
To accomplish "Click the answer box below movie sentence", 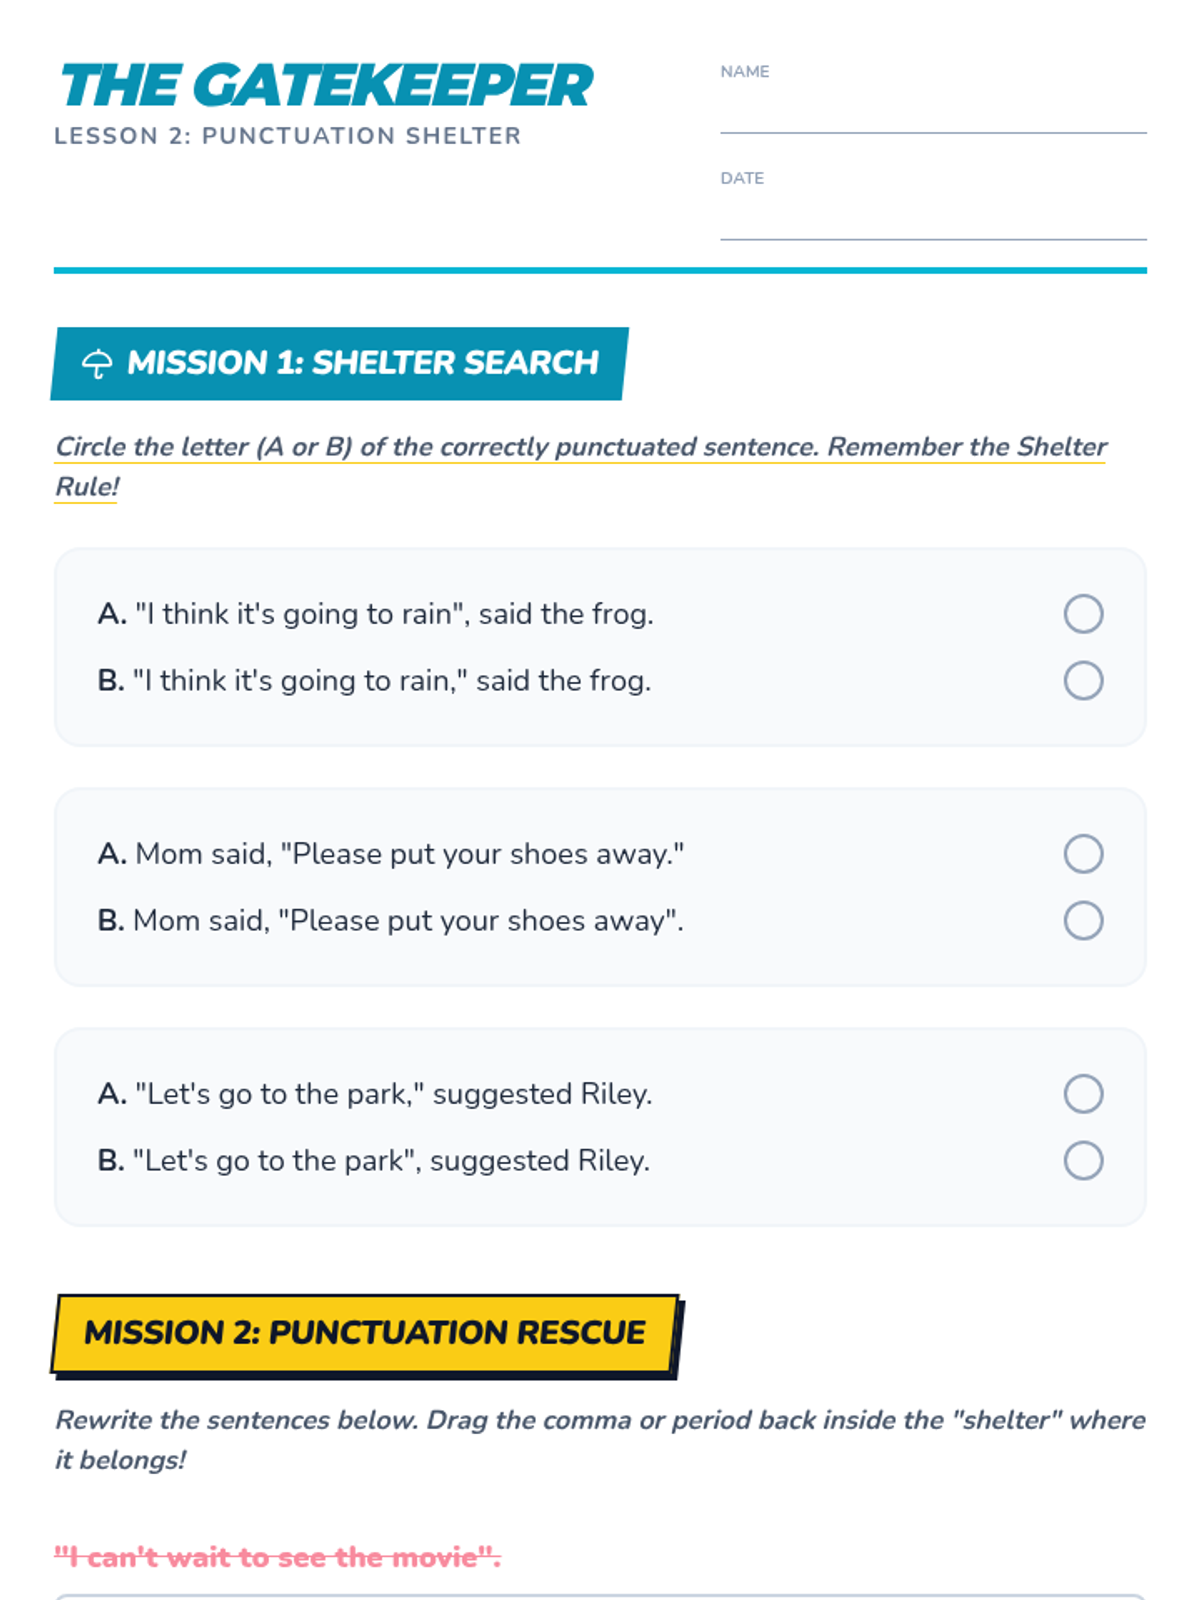I will (600, 1597).
